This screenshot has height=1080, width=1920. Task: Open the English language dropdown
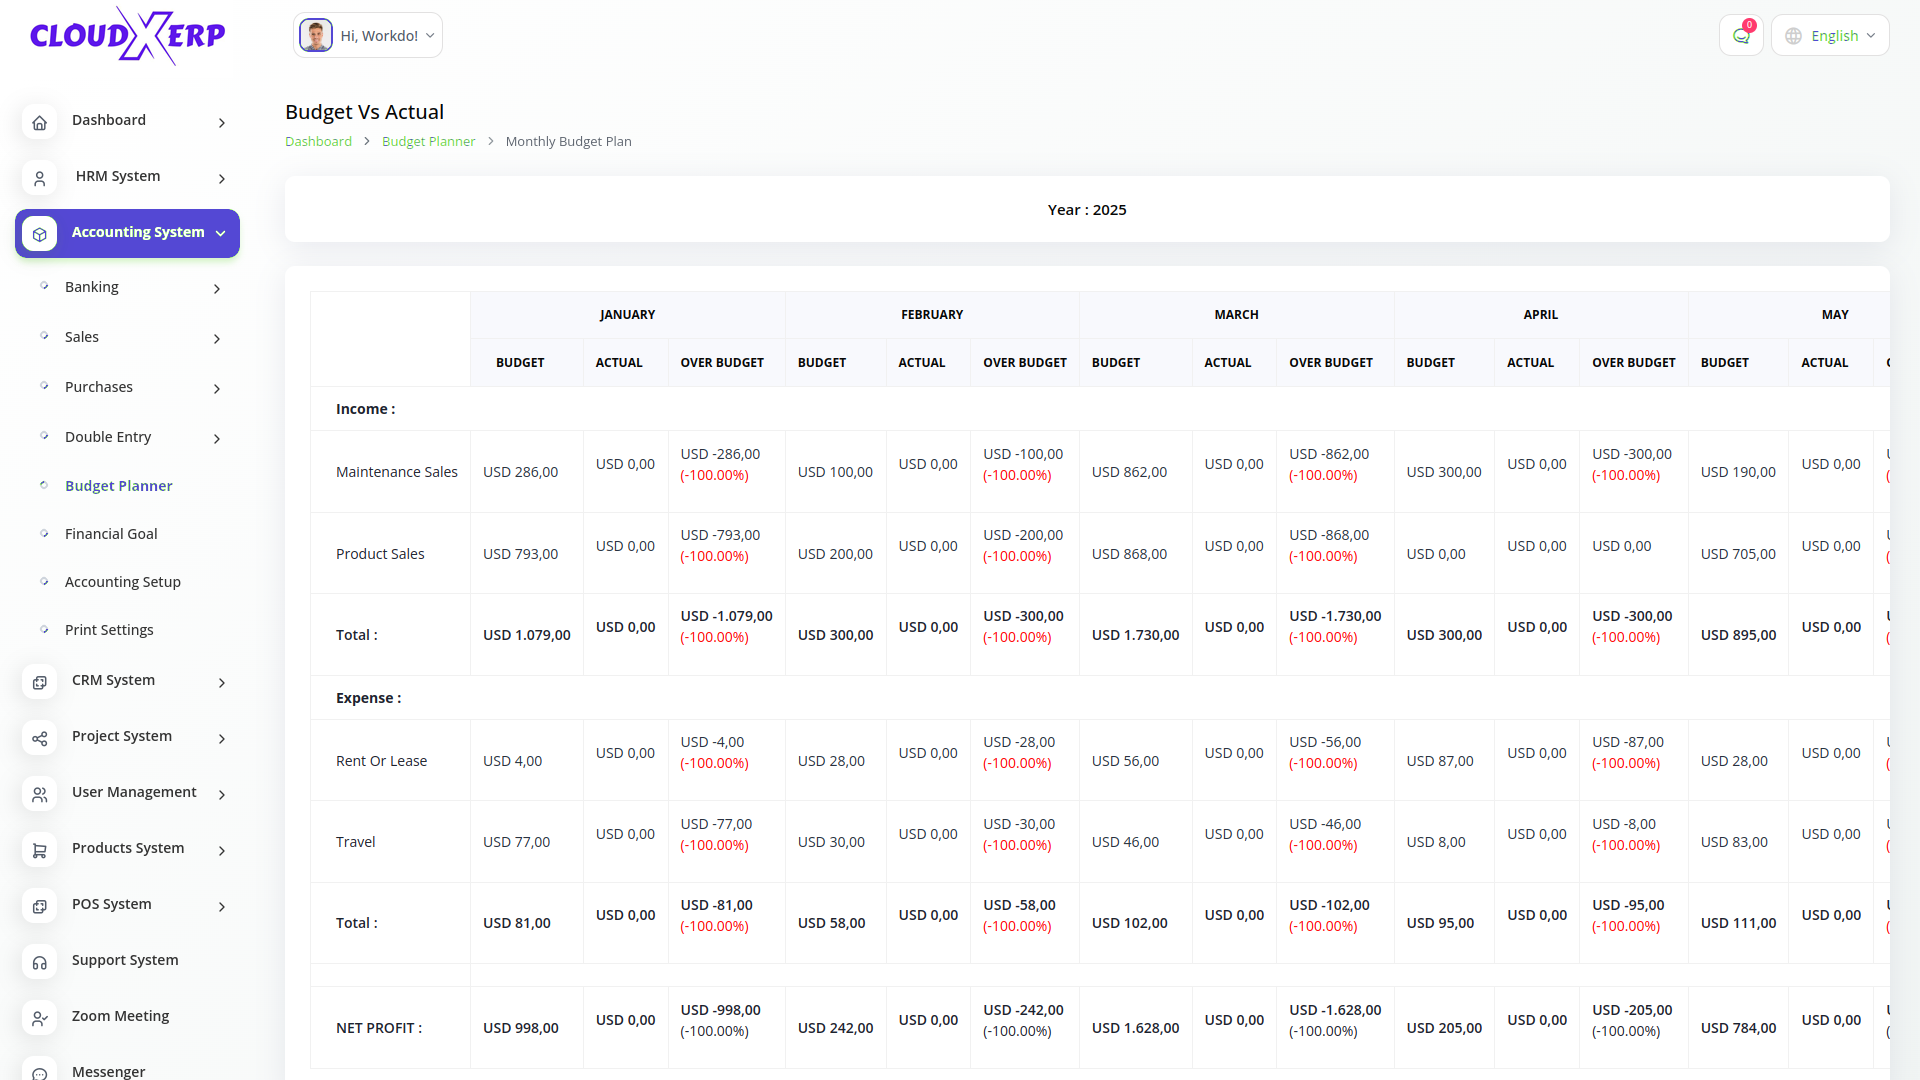[1830, 36]
